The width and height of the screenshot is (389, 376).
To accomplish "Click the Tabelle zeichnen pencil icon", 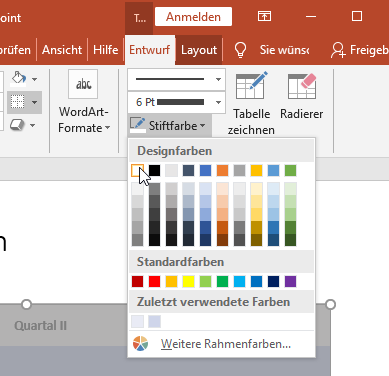I will 251,85.
